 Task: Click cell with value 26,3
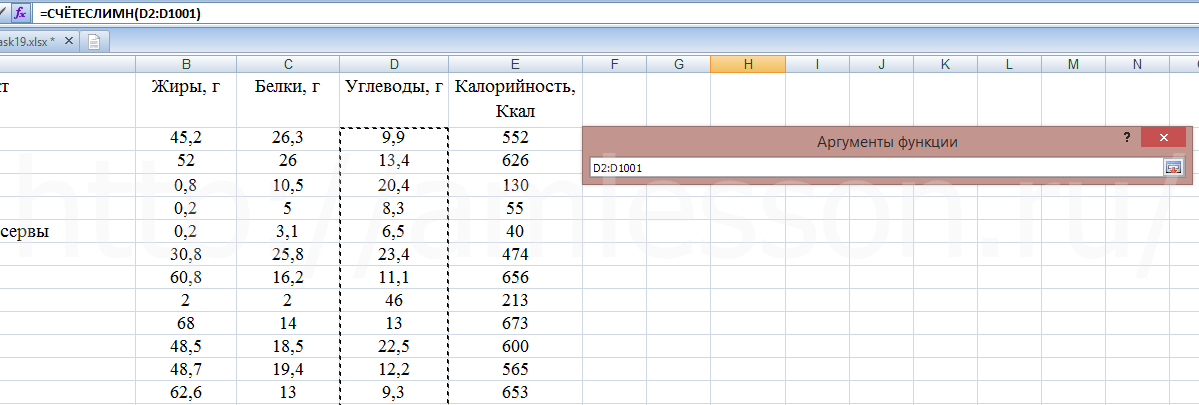tap(288, 138)
